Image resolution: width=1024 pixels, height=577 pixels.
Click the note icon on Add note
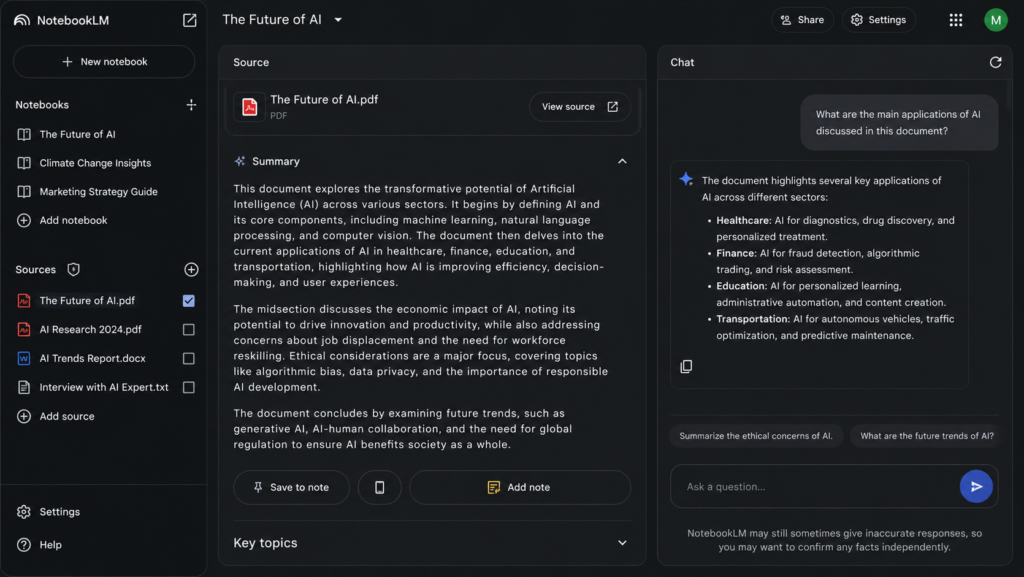[494, 487]
